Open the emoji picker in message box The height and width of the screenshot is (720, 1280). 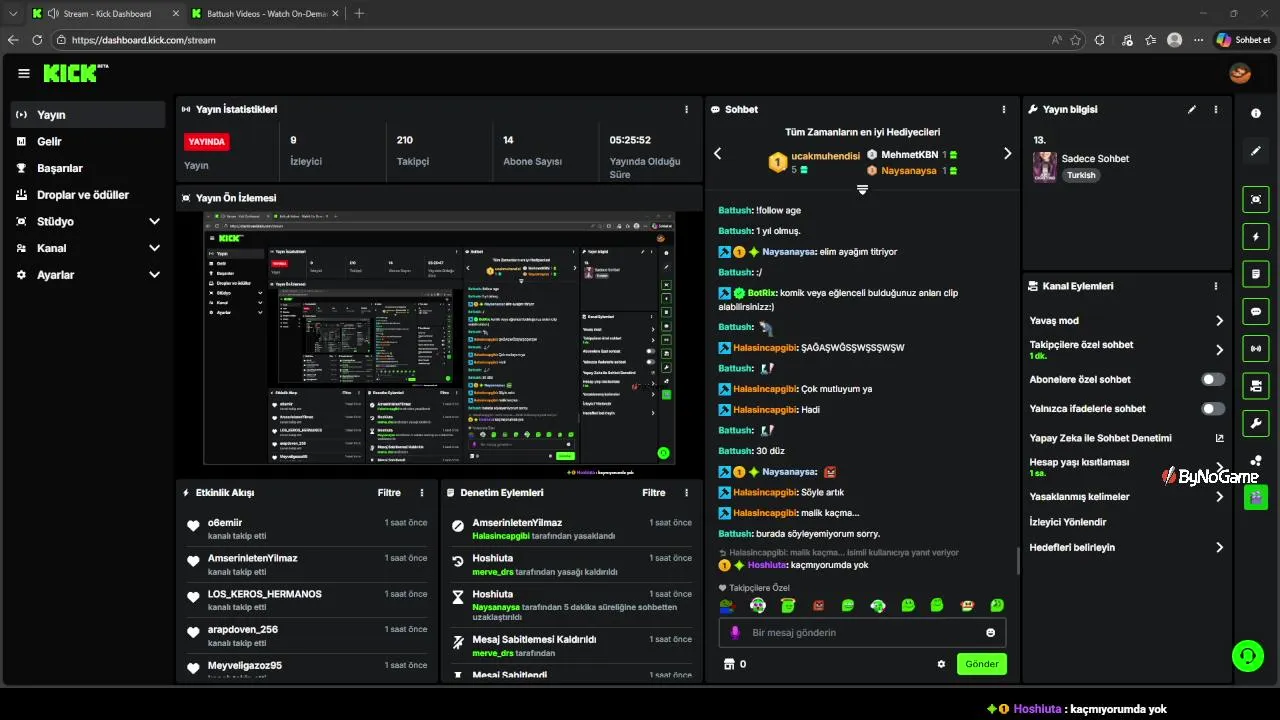pyautogui.click(x=991, y=633)
